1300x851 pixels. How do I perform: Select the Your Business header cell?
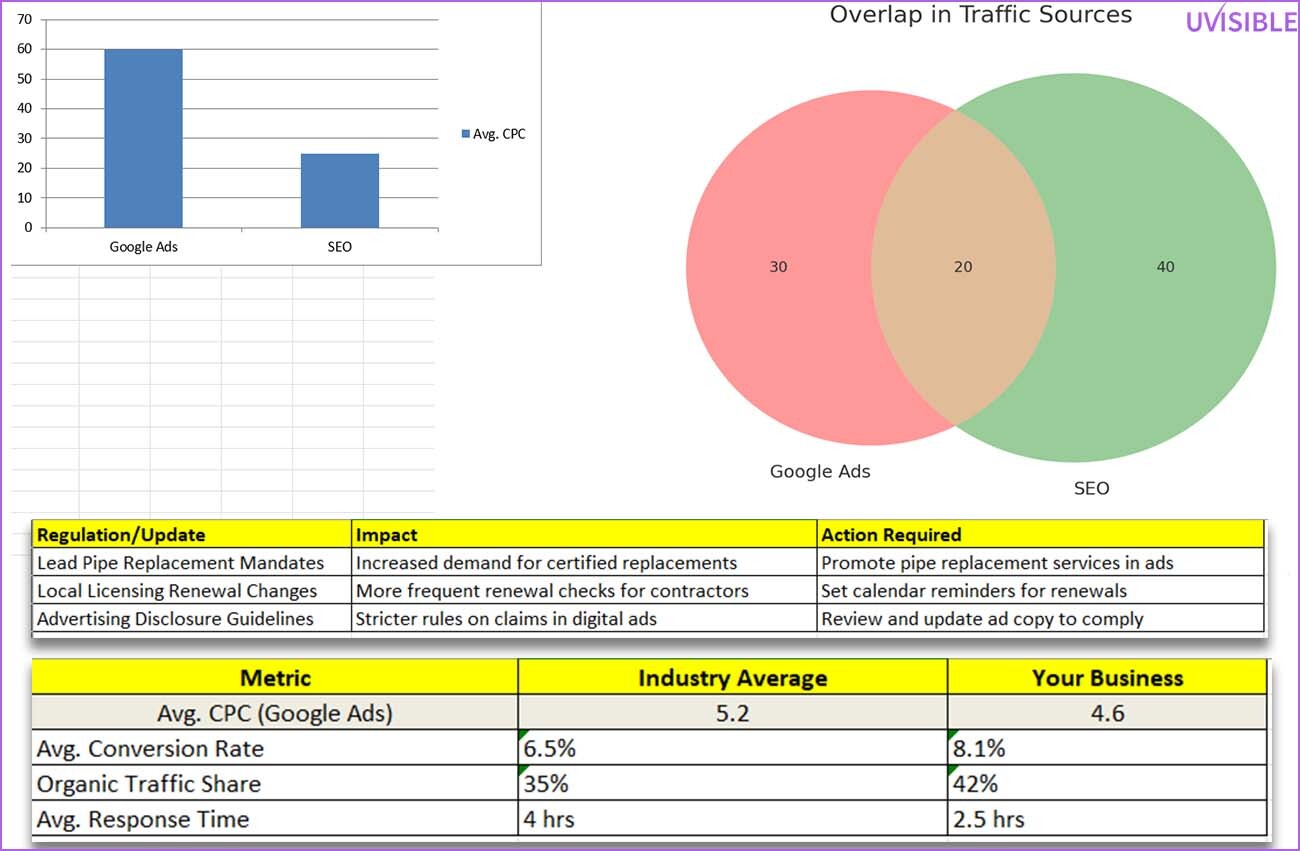(1107, 678)
